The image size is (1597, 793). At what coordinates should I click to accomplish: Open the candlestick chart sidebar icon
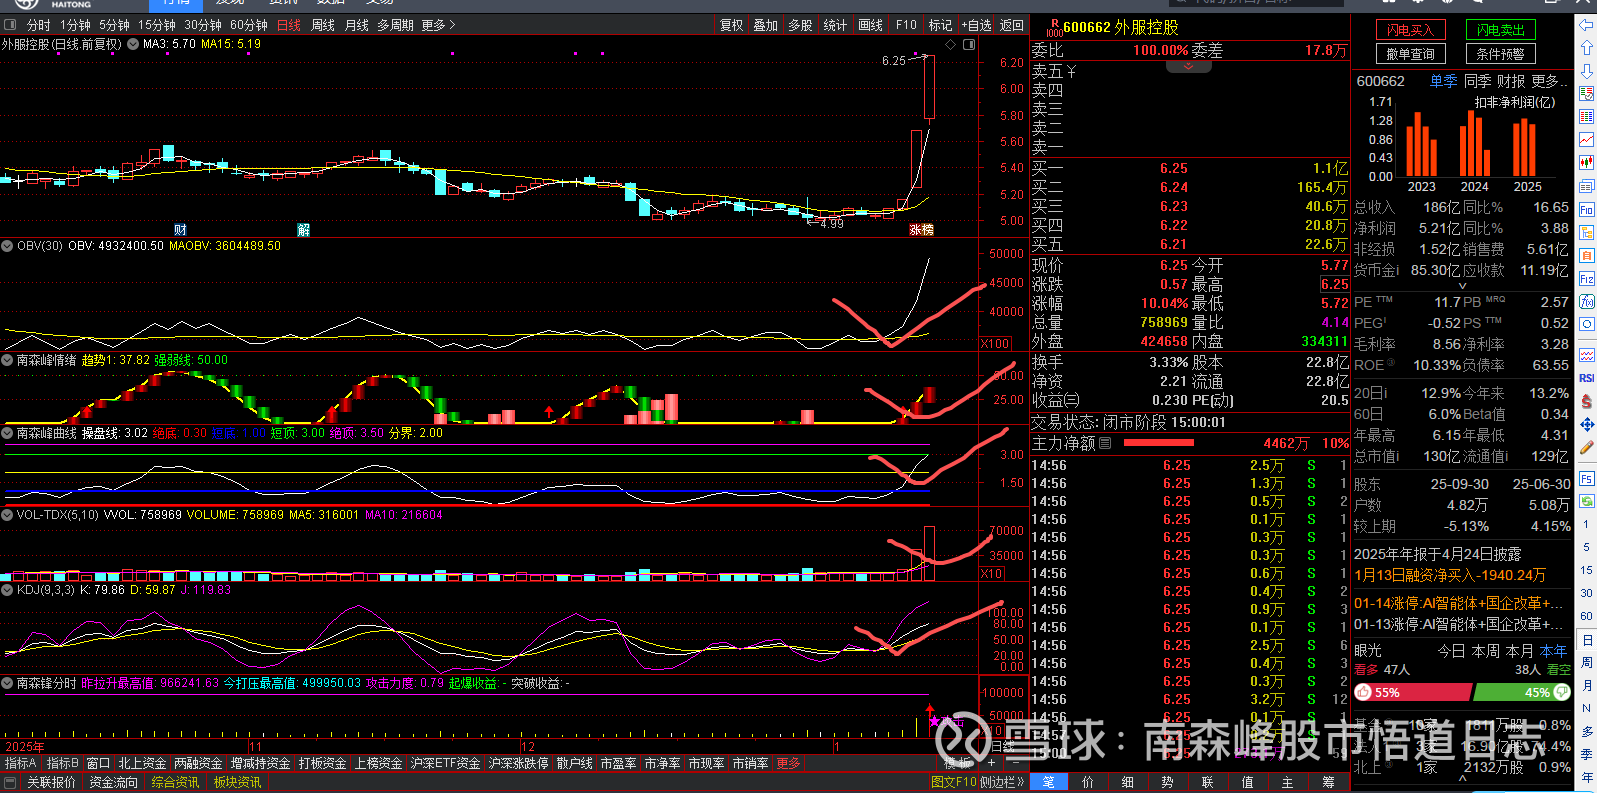click(x=1586, y=163)
